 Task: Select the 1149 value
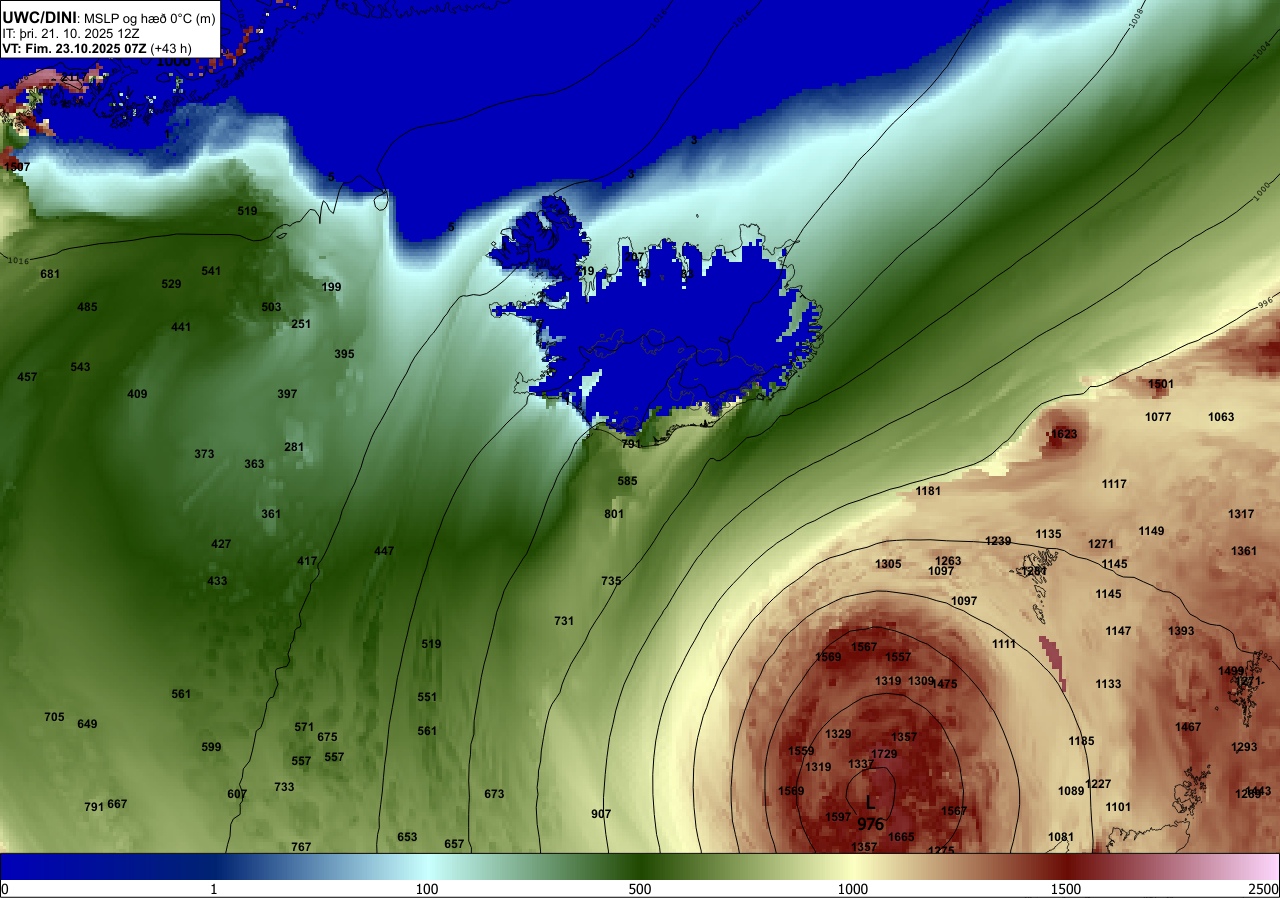point(1151,531)
